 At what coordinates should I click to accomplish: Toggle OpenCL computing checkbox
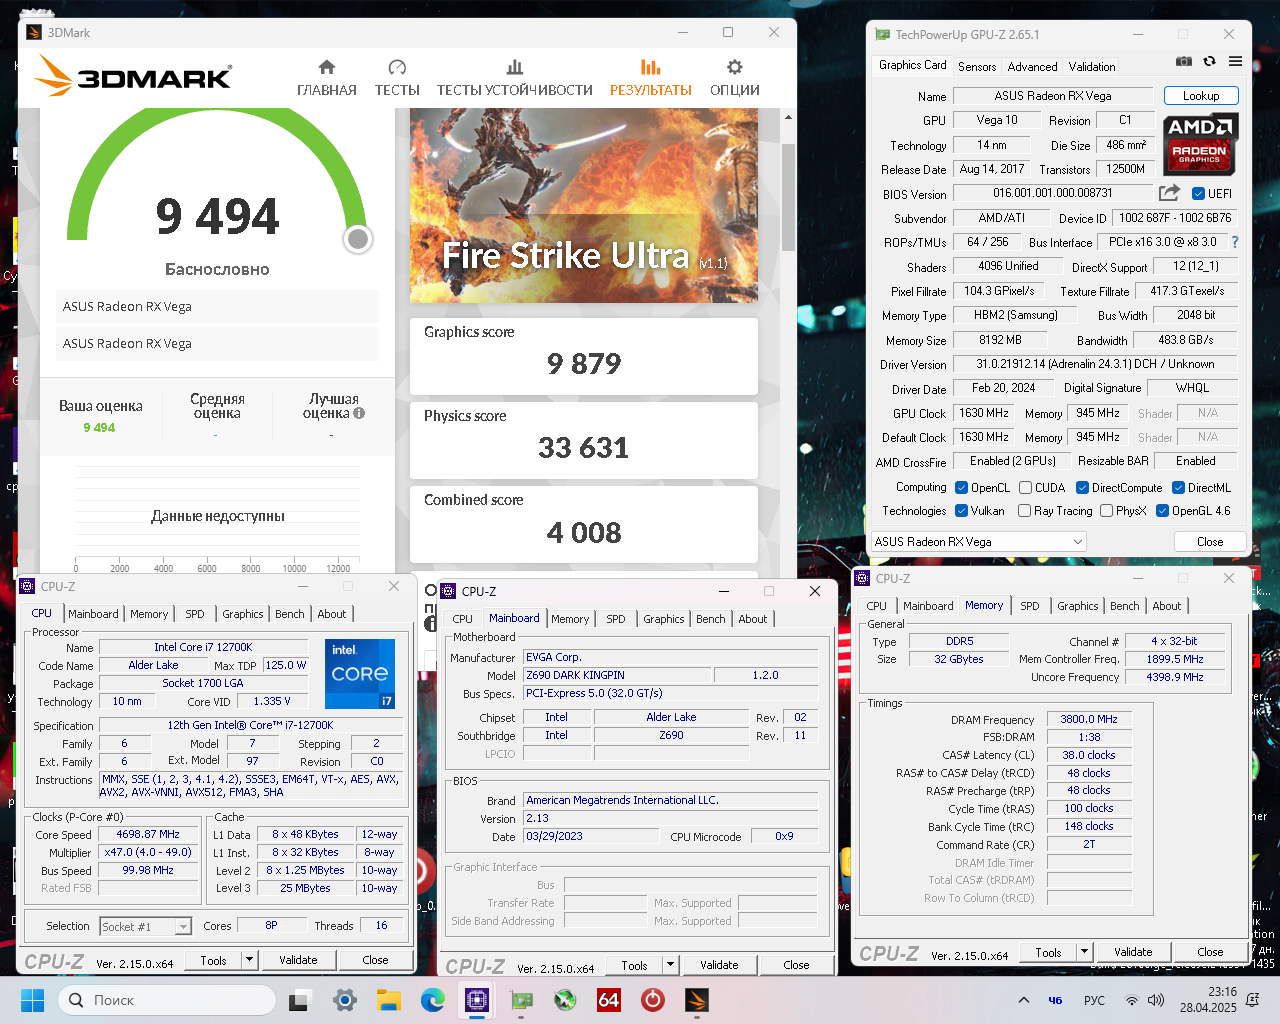961,488
